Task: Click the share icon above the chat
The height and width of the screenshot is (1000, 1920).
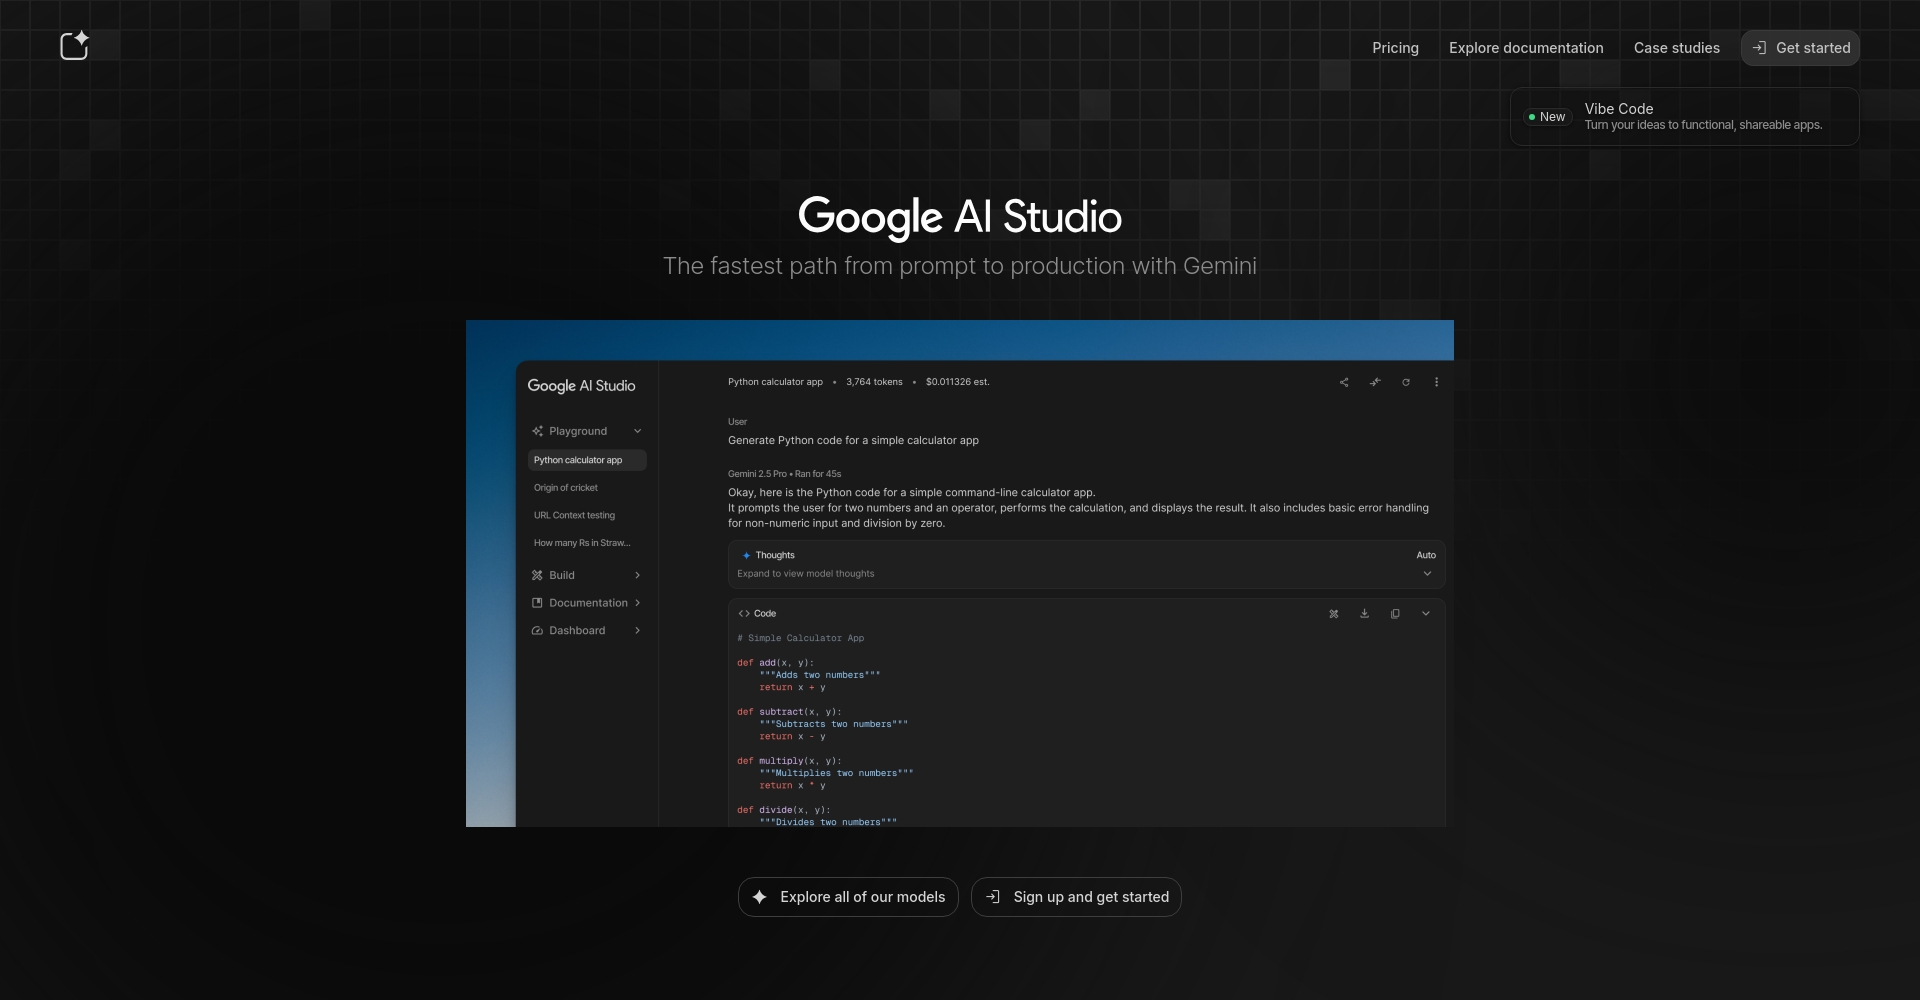Action: coord(1344,382)
